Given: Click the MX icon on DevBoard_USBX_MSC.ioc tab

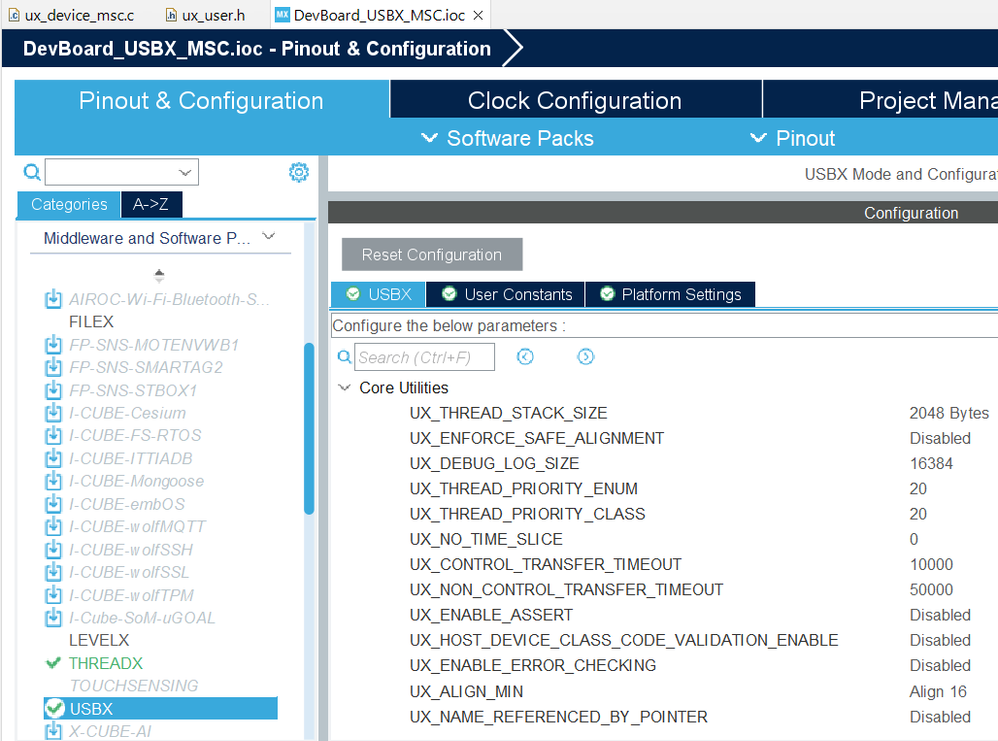Looking at the screenshot, I should point(282,15).
